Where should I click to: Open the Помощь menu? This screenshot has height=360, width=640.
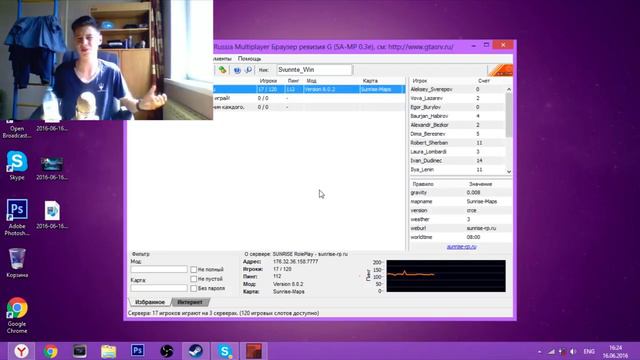[249, 59]
